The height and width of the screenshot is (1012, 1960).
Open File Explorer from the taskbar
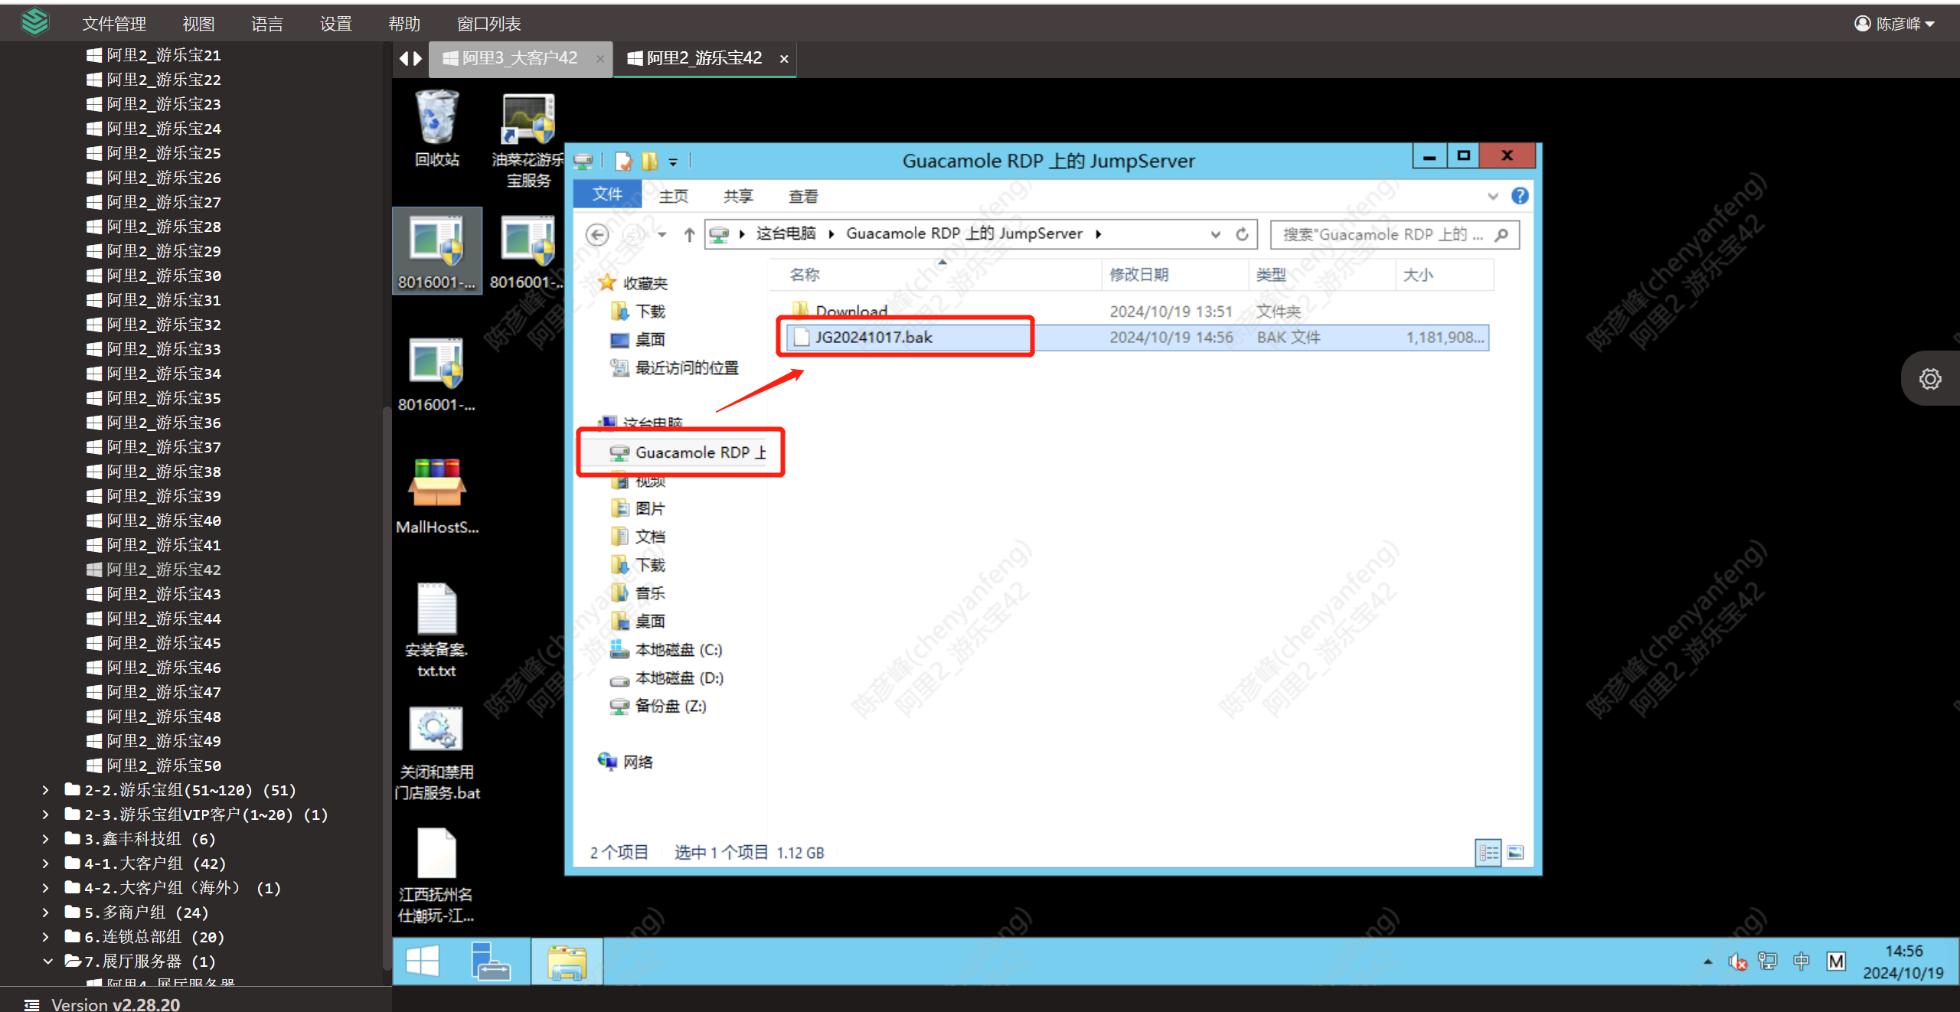point(567,962)
